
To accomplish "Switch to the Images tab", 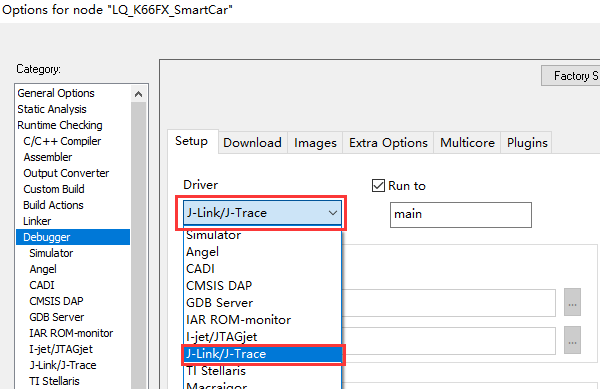I will [315, 143].
